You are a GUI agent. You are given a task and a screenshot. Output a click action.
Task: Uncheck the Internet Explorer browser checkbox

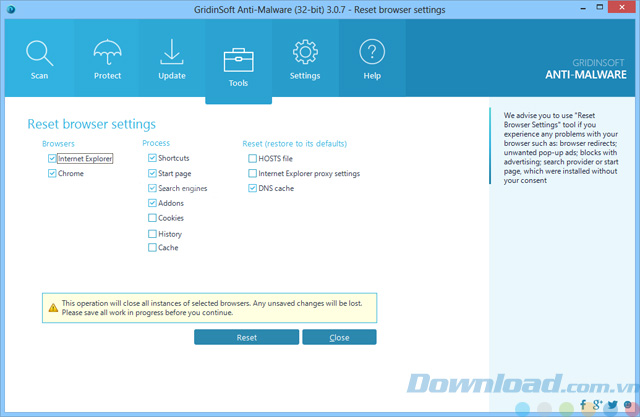click(52, 158)
